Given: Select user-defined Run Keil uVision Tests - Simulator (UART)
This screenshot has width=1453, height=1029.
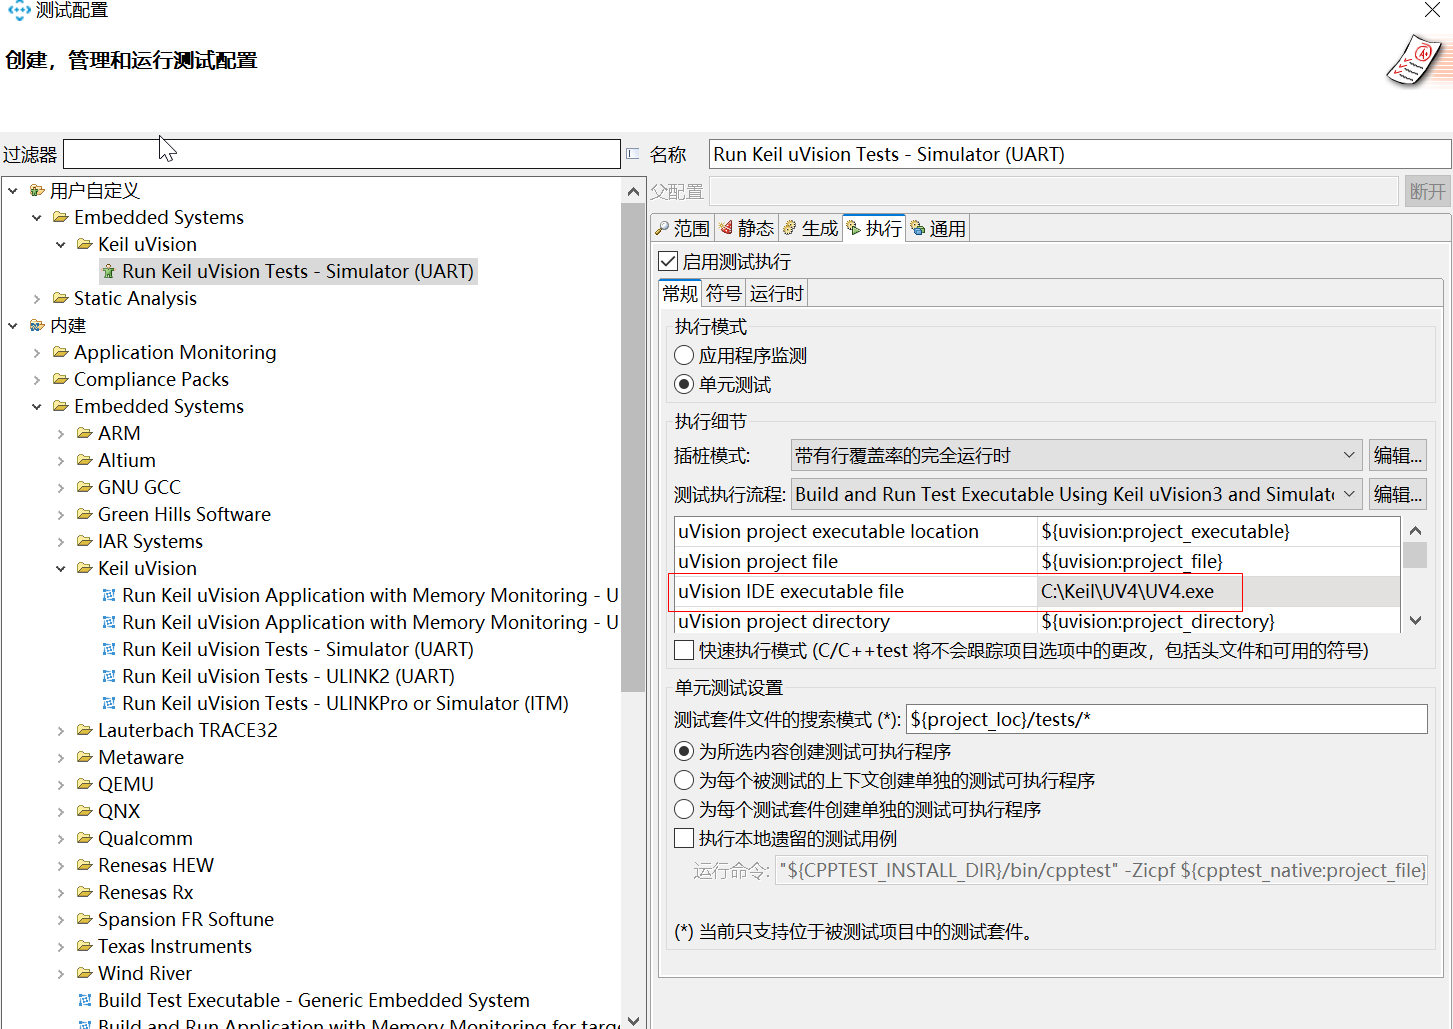Looking at the screenshot, I should pyautogui.click(x=298, y=271).
